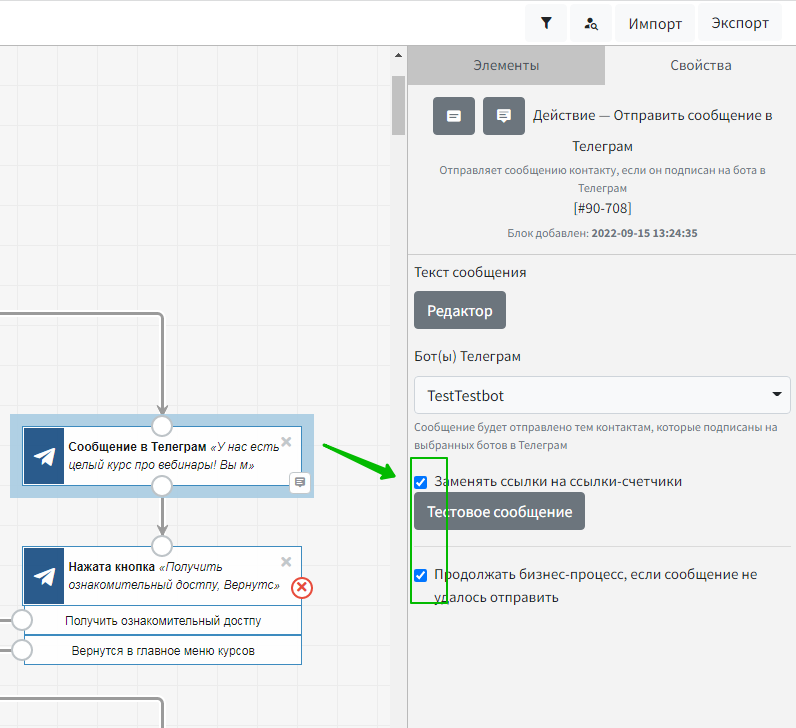Click the first gray note icon button
796x728 pixels.
(454, 116)
